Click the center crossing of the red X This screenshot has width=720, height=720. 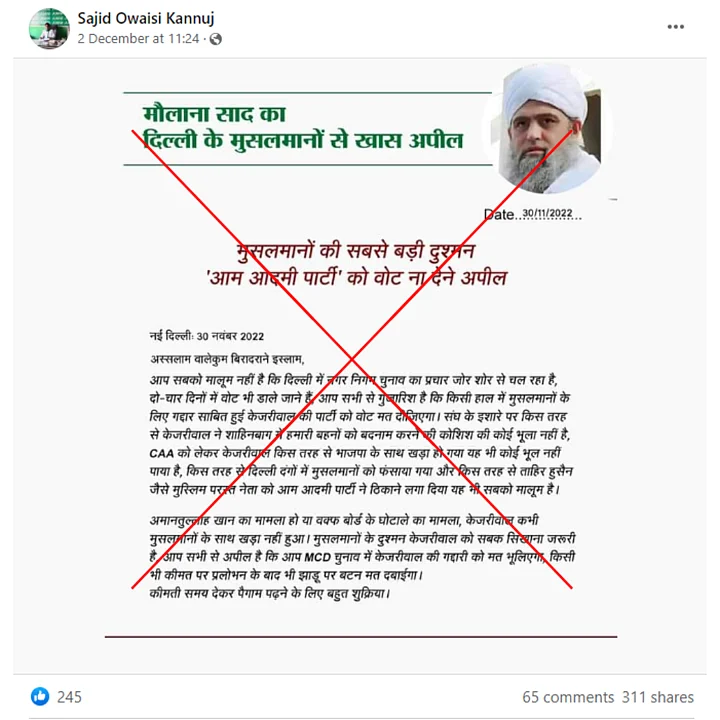[352, 359]
